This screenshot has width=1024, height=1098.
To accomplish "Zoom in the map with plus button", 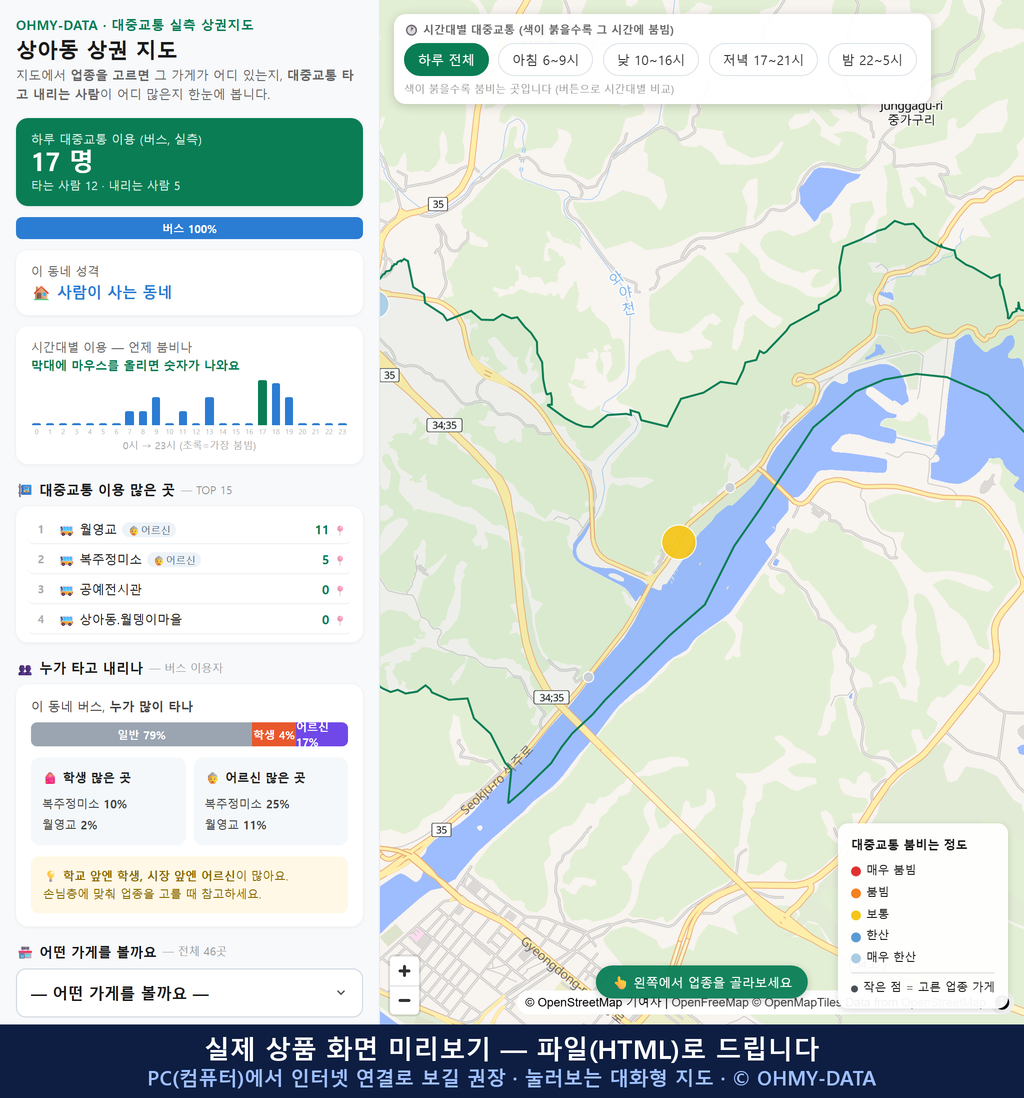I will 404,971.
